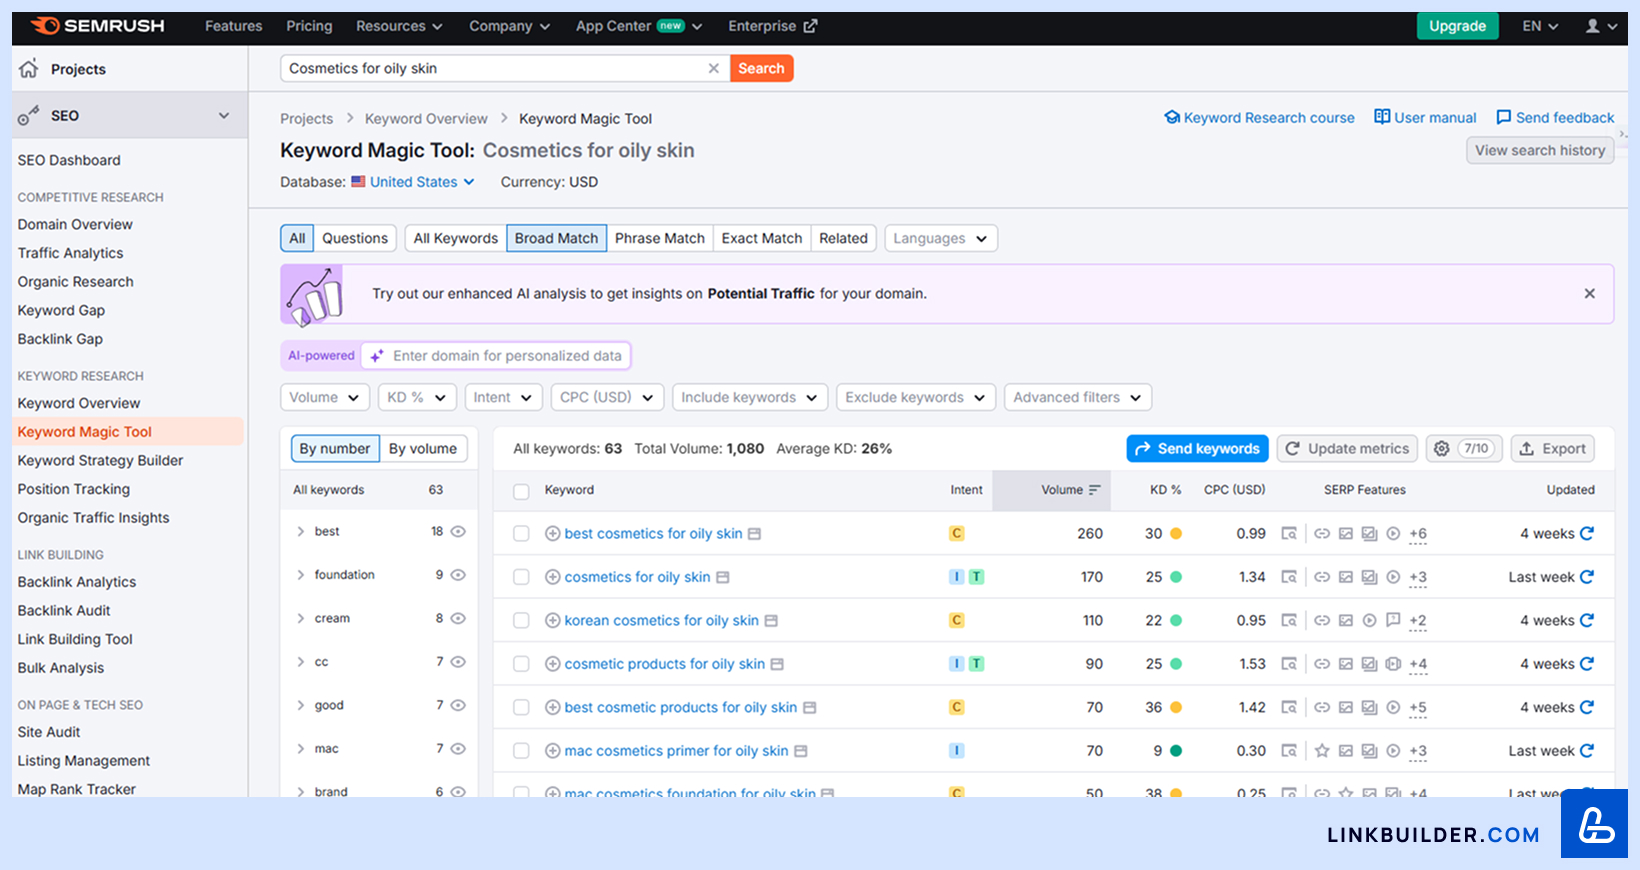Open SERP snapshot icon for mac cosmetics primer
The width and height of the screenshot is (1640, 870).
1289,751
